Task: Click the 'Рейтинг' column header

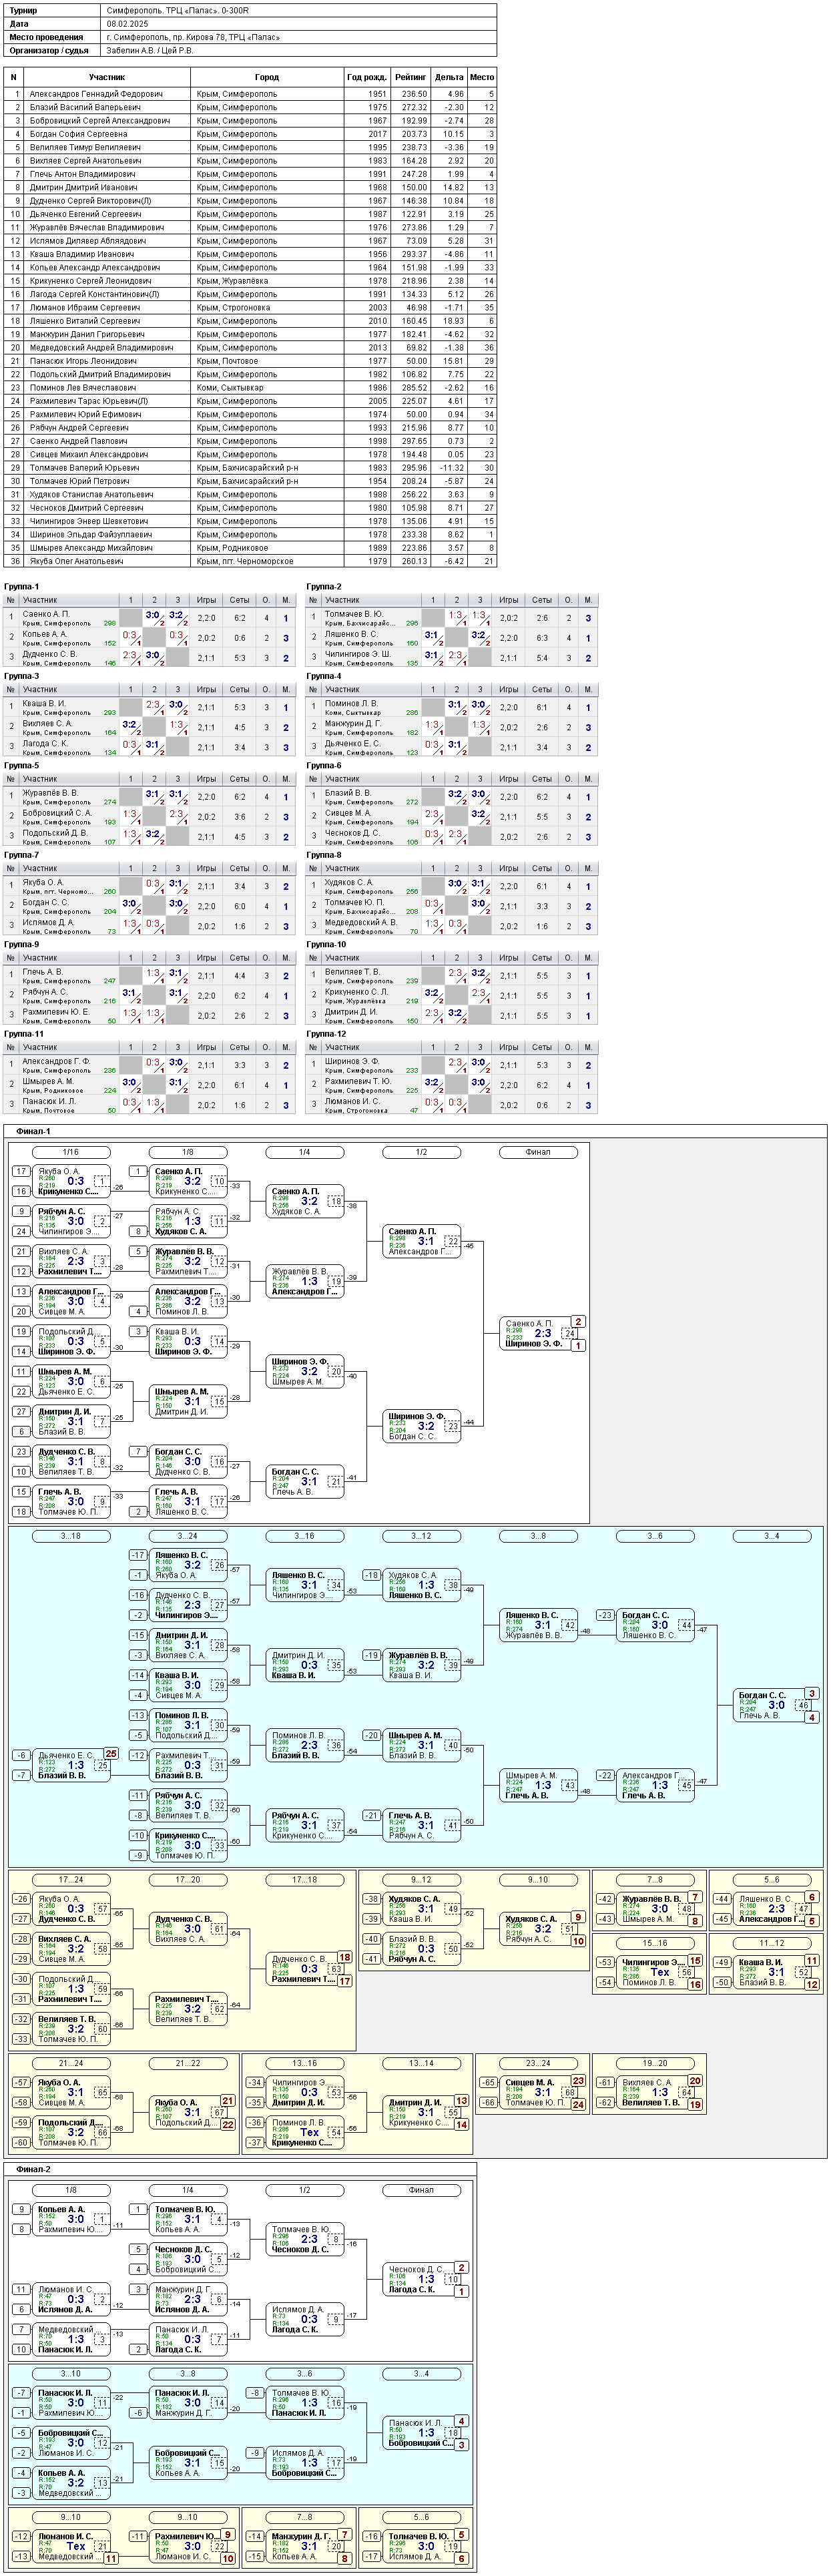Action: pyautogui.click(x=410, y=77)
